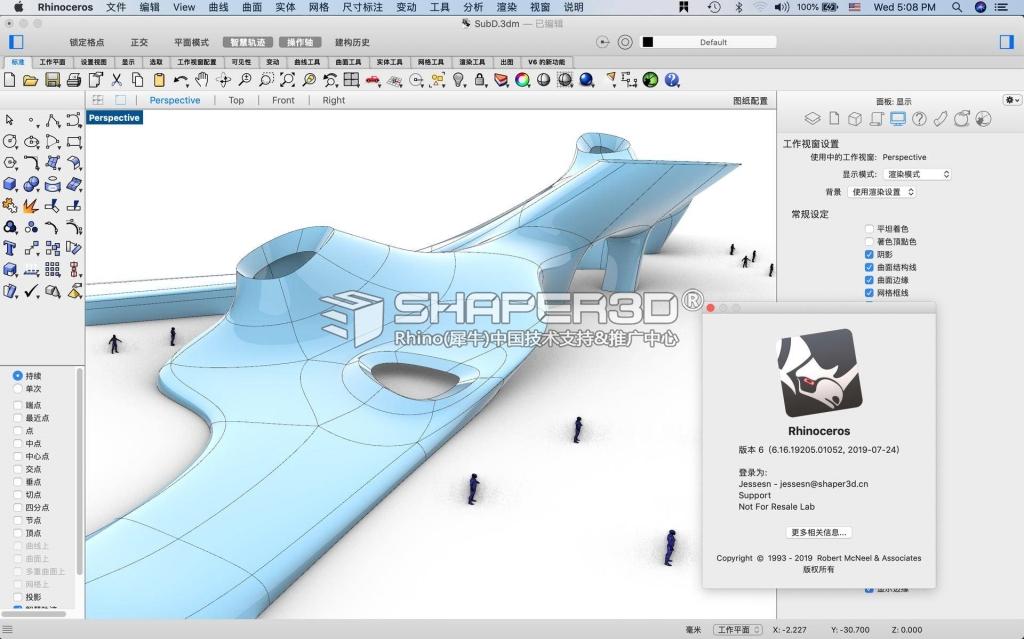1024x639 pixels.
Task: Click the black layer color swatch
Action: pyautogui.click(x=648, y=42)
